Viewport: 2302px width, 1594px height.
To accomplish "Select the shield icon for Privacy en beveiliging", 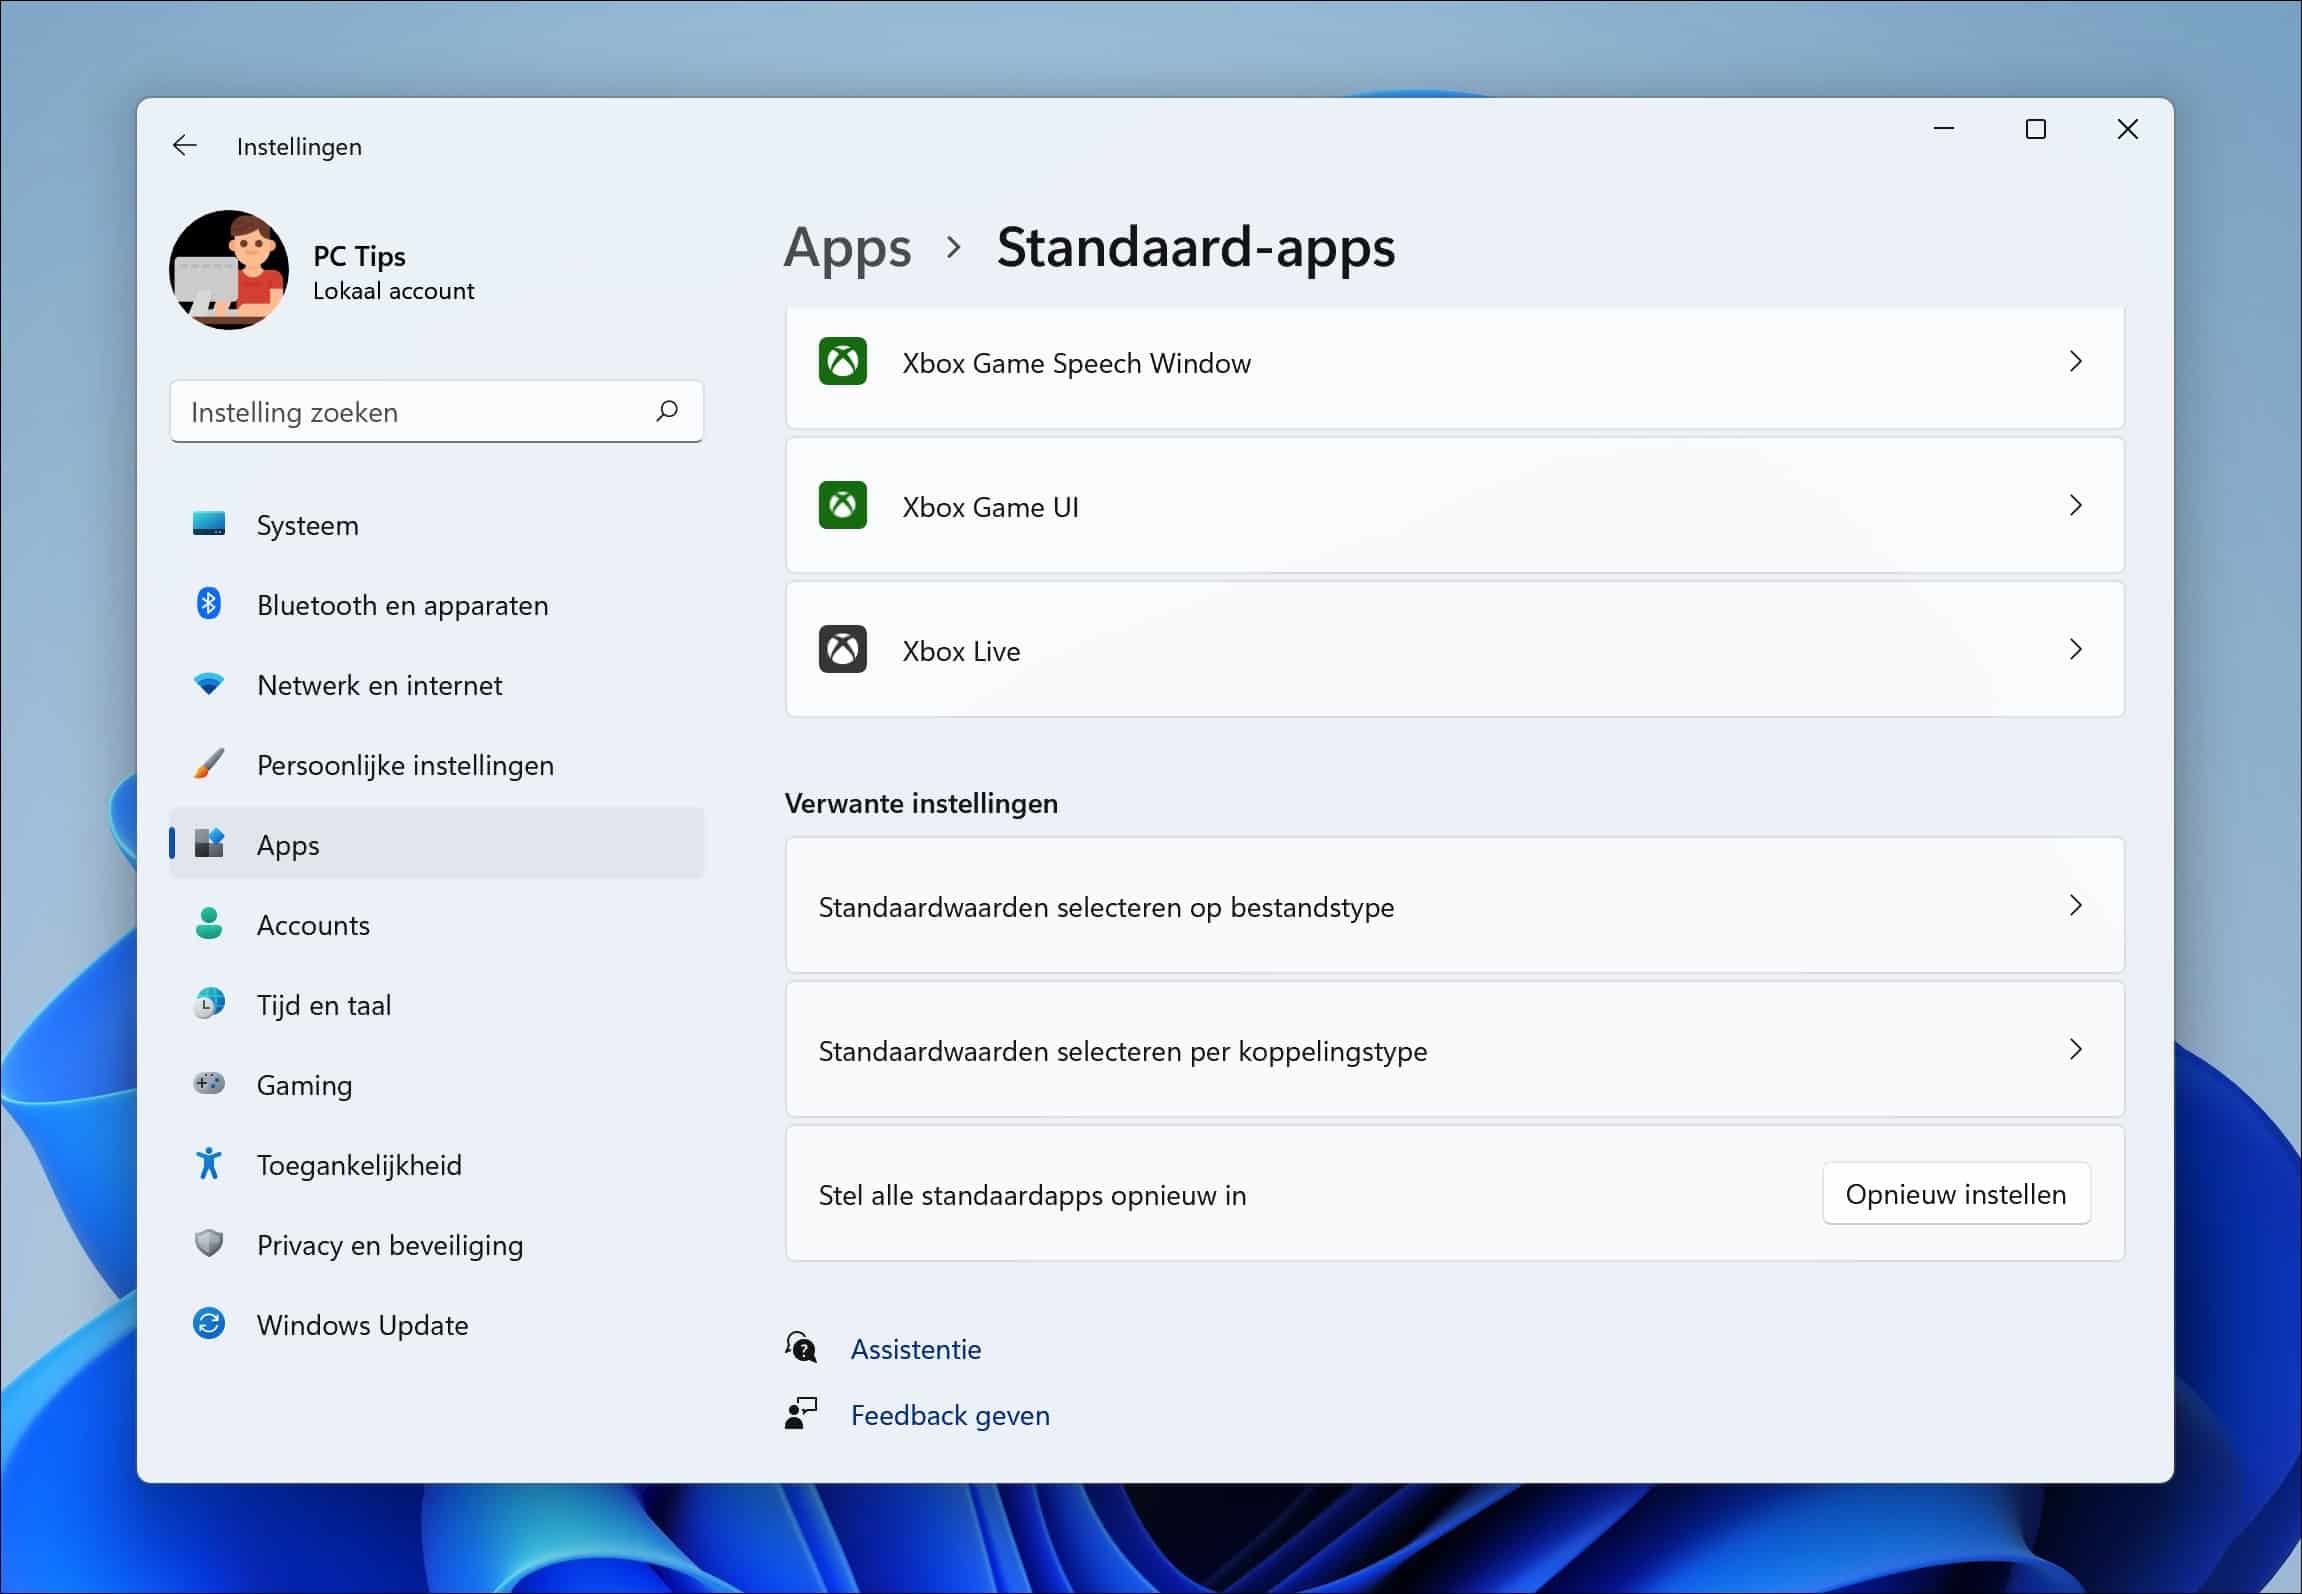I will [210, 1244].
